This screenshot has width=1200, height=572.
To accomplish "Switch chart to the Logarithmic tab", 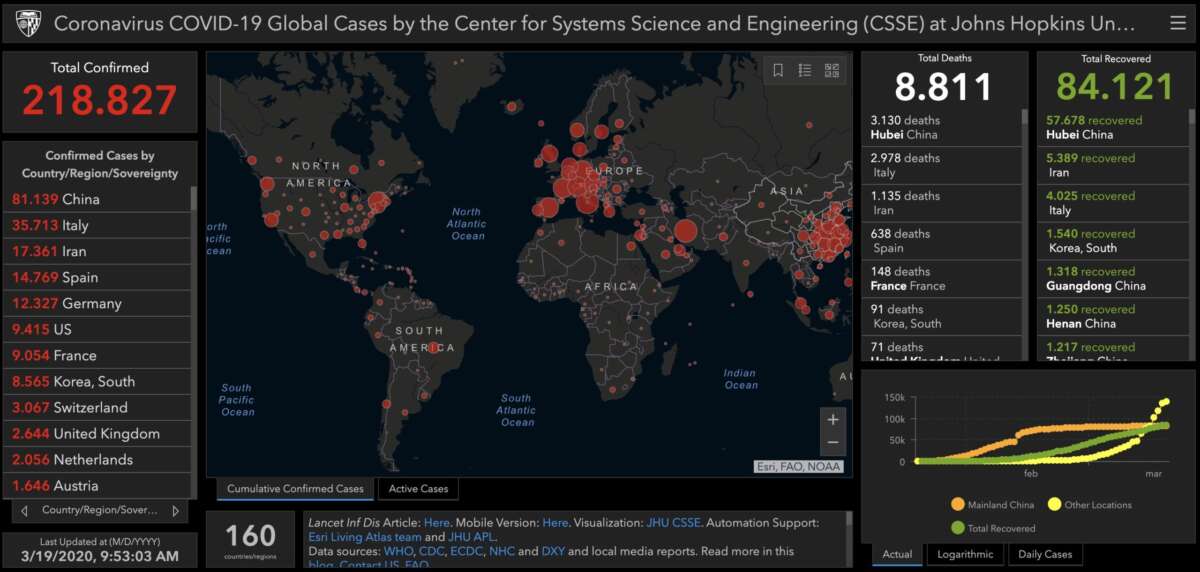I will click(x=964, y=554).
